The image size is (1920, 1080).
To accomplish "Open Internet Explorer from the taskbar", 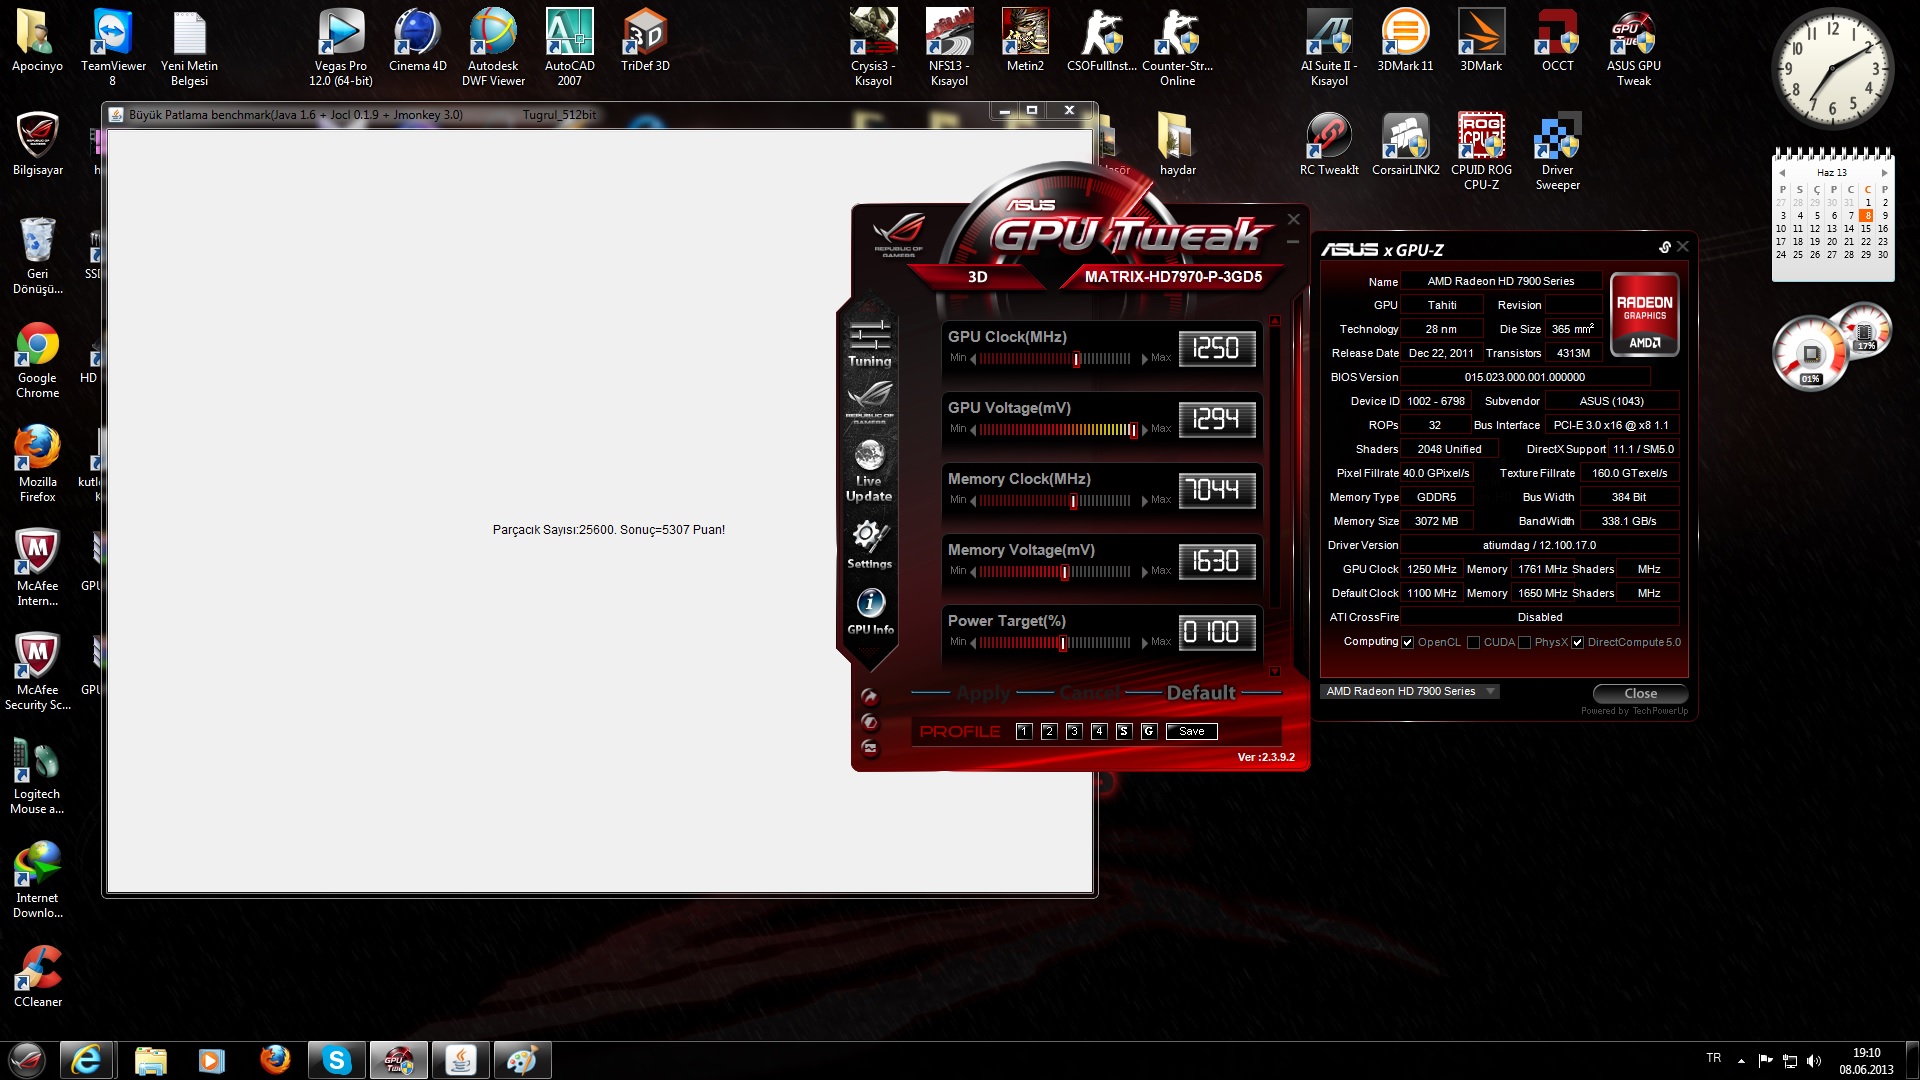I will [86, 1060].
